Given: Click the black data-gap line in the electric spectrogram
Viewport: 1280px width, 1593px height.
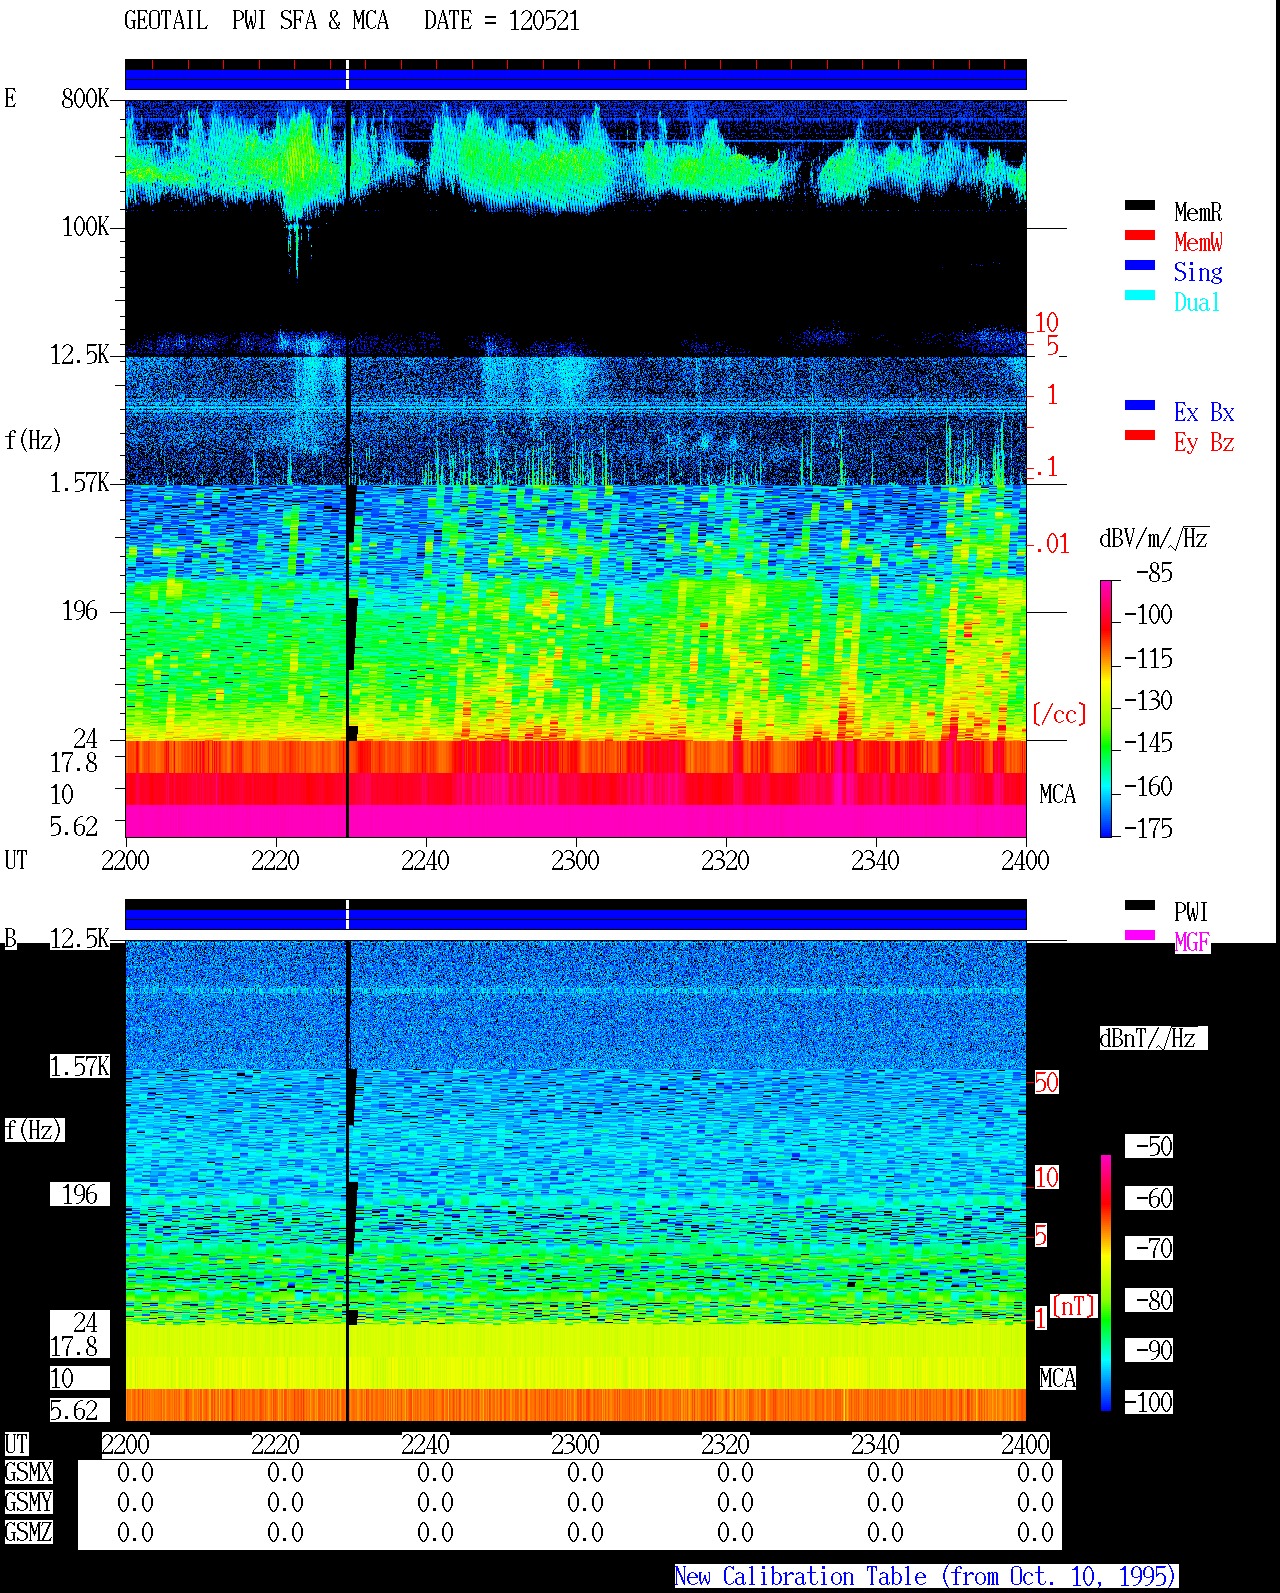Looking at the screenshot, I should point(347,468).
